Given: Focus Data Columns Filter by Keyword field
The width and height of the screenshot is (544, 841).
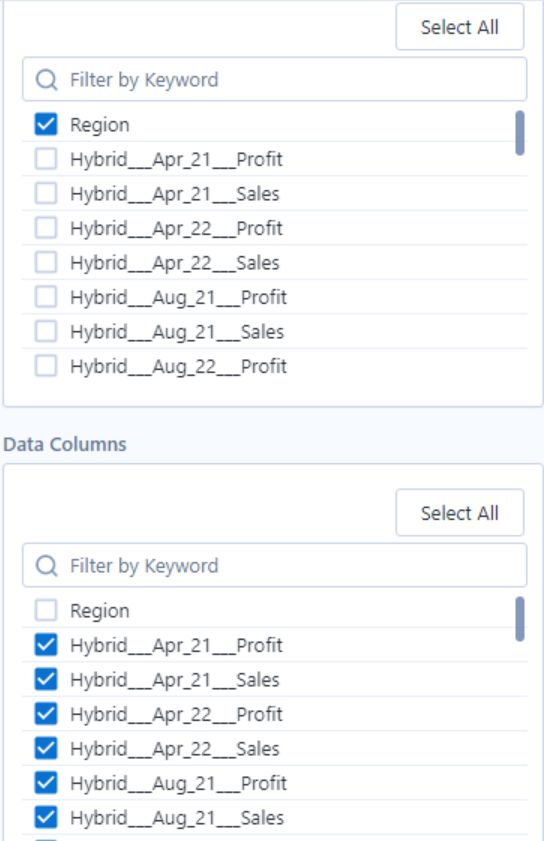Looking at the screenshot, I should pyautogui.click(x=274, y=565).
